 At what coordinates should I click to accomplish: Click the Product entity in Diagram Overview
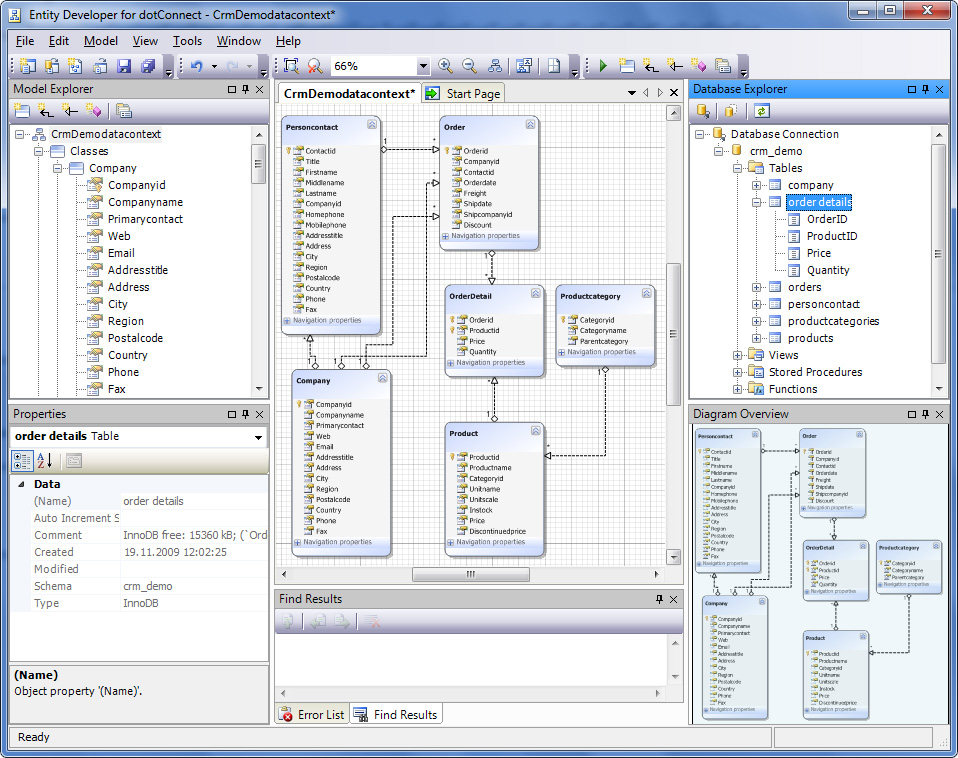(836, 674)
